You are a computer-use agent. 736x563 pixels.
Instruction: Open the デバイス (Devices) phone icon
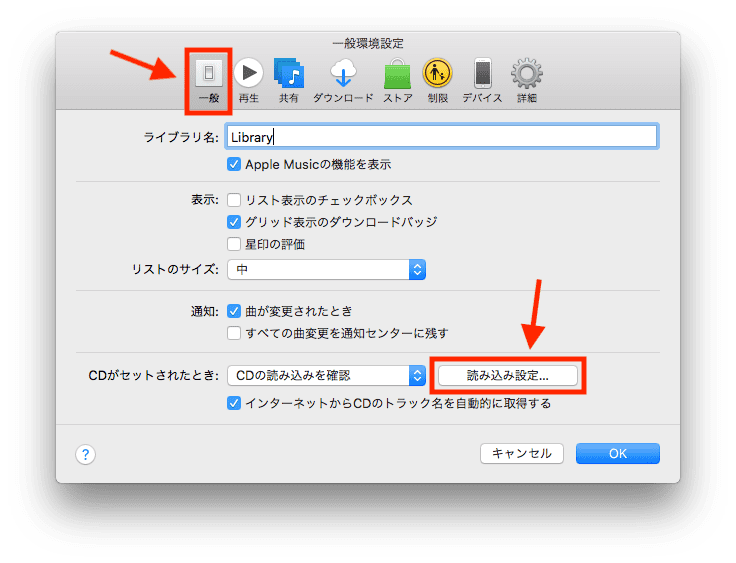(x=483, y=80)
